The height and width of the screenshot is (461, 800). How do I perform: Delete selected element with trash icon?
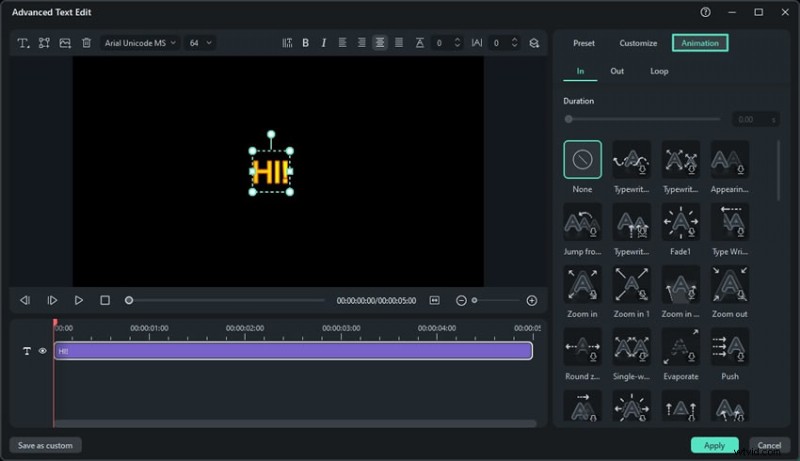(x=86, y=43)
